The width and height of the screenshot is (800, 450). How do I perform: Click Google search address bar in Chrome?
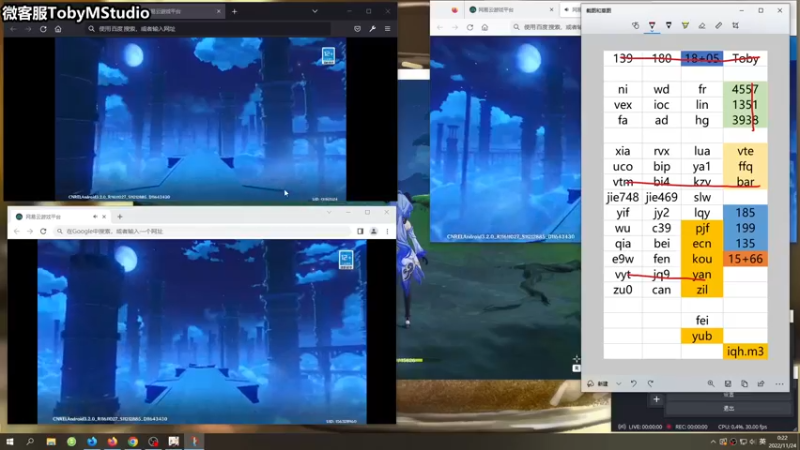pyautogui.click(x=204, y=232)
